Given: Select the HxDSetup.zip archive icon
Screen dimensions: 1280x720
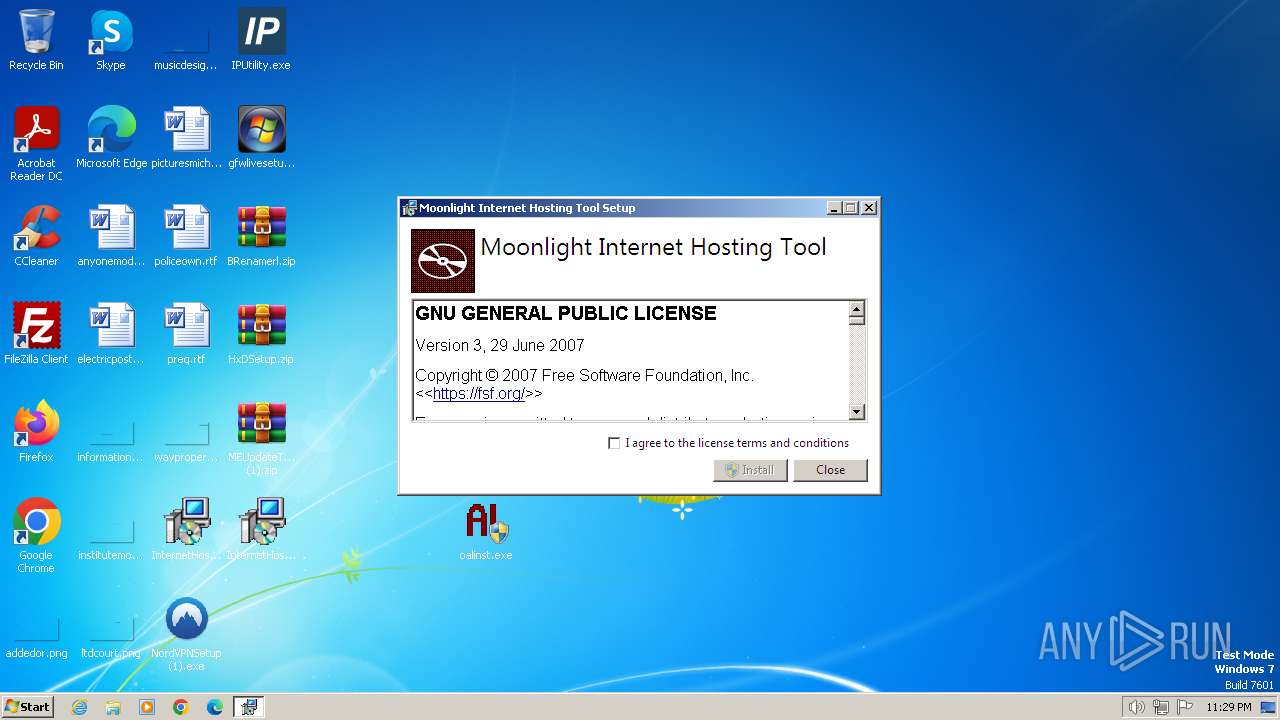Looking at the screenshot, I should tap(261, 334).
